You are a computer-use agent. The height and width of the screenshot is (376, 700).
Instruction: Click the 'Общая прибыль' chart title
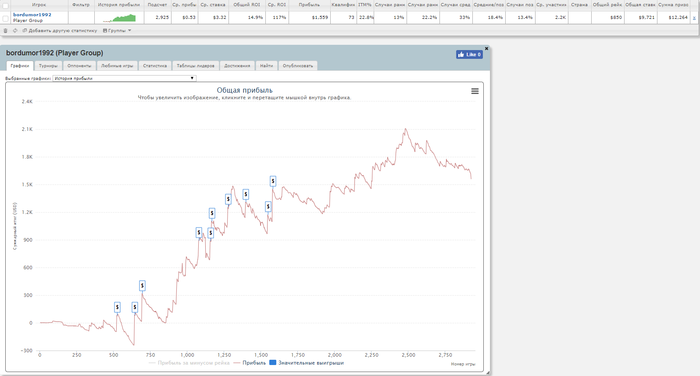(245, 90)
